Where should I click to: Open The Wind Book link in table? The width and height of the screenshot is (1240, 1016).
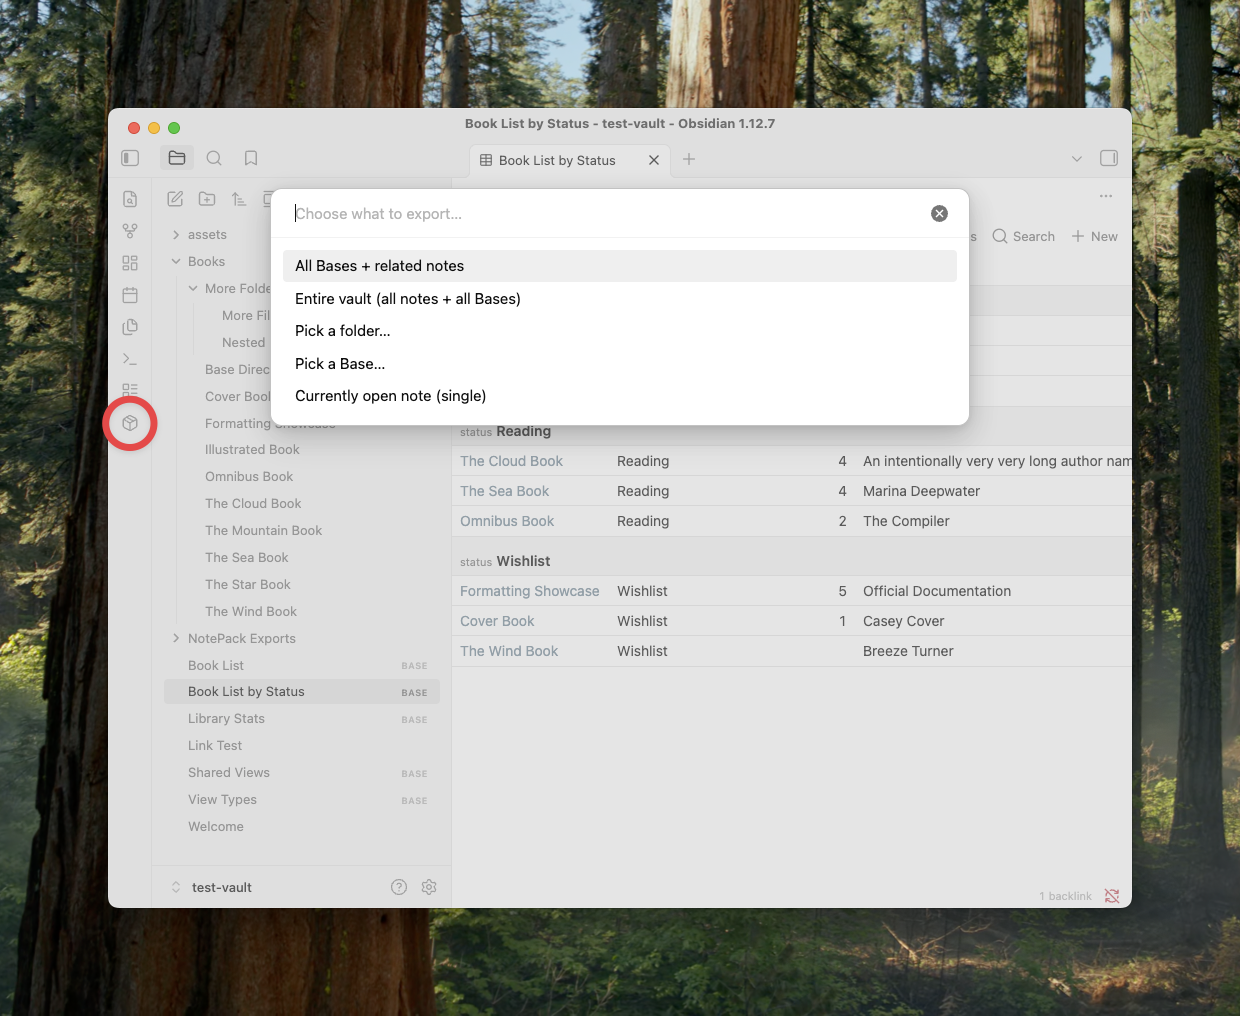(x=509, y=651)
